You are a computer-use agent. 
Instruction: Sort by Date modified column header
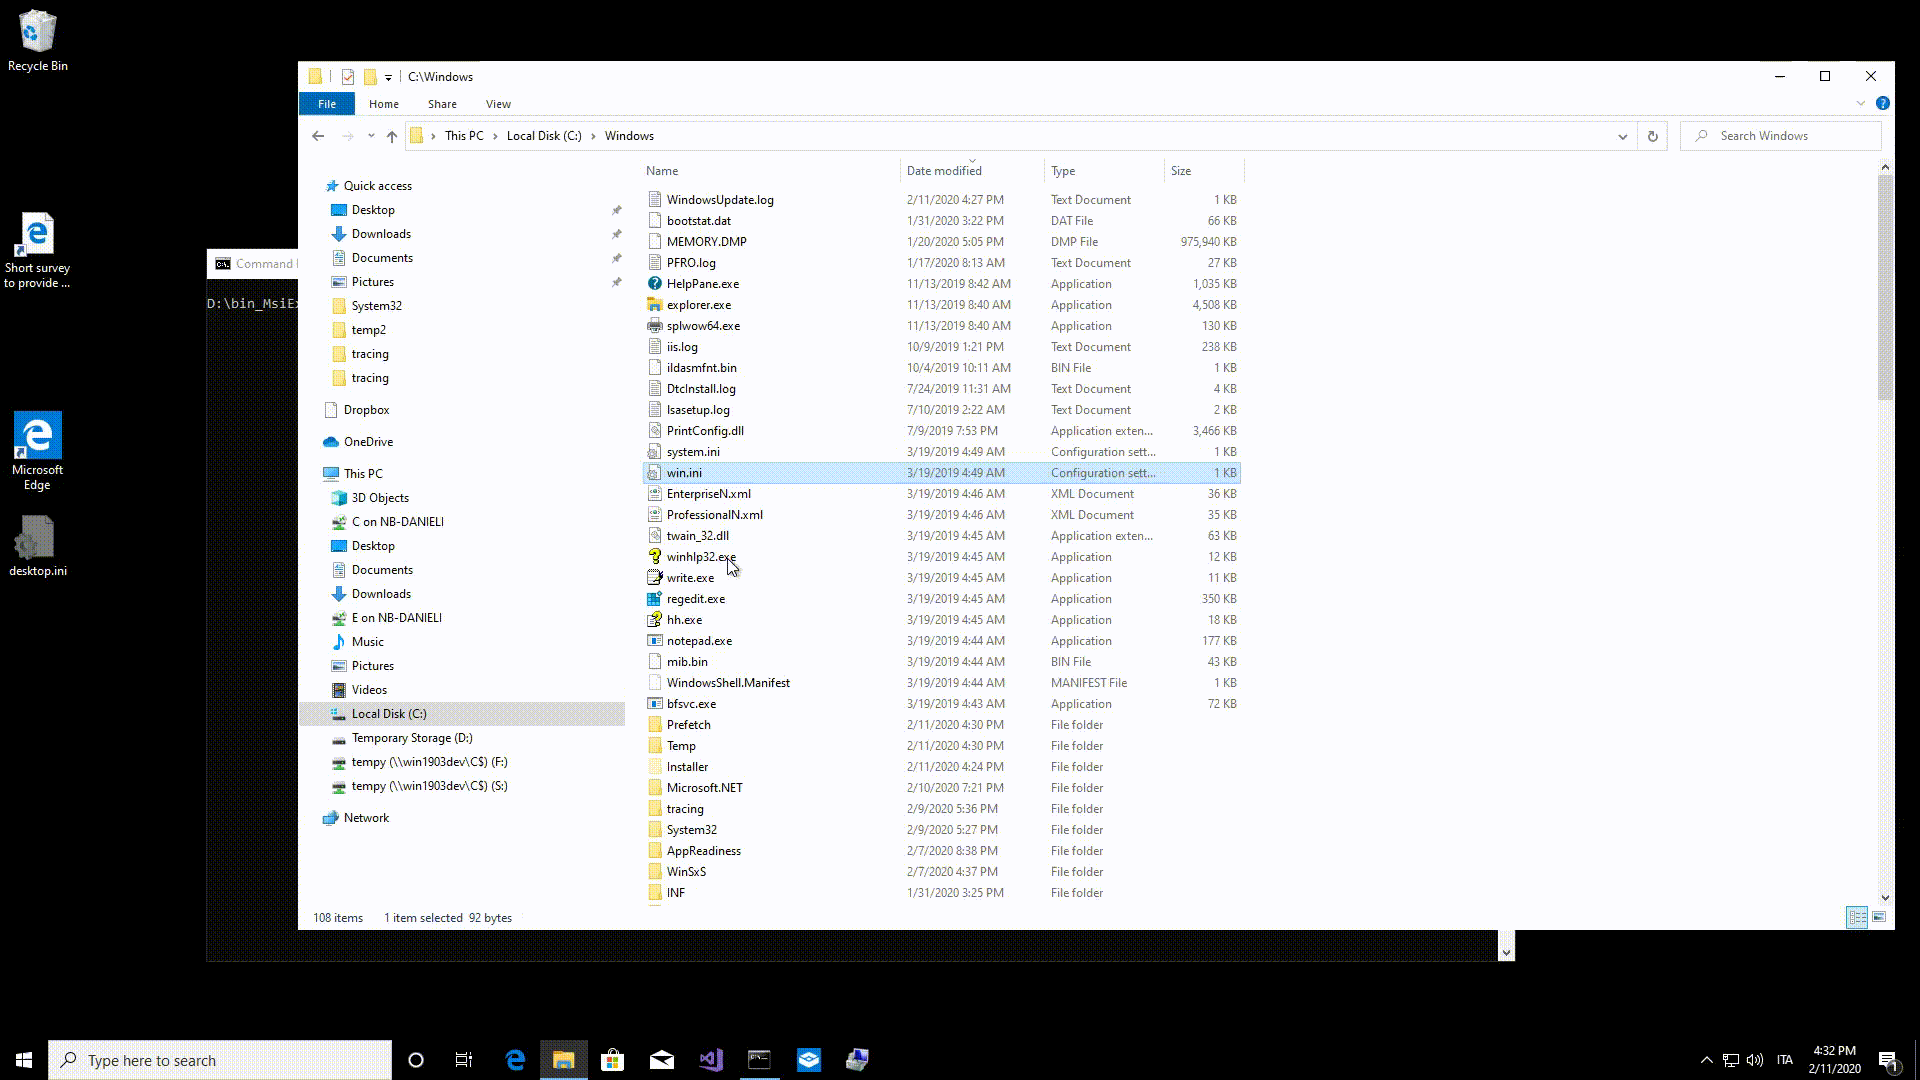click(944, 171)
